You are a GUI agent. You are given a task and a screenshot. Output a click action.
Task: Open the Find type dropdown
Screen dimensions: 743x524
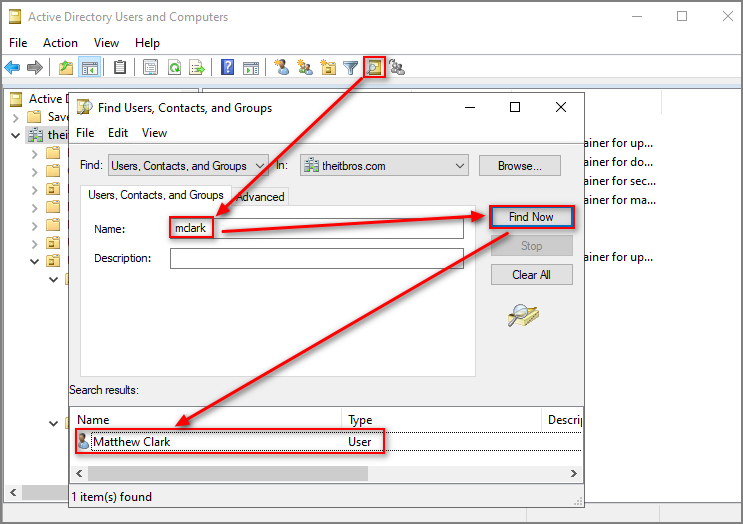(x=188, y=166)
